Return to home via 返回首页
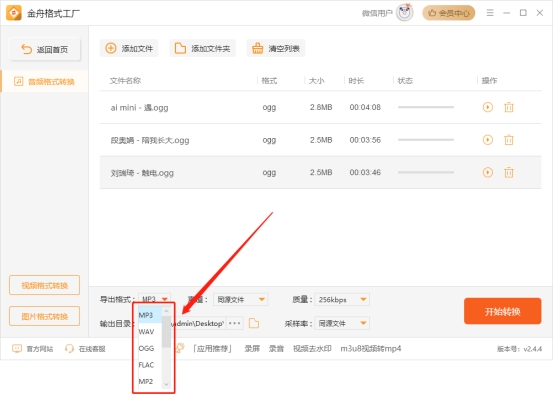 point(45,49)
